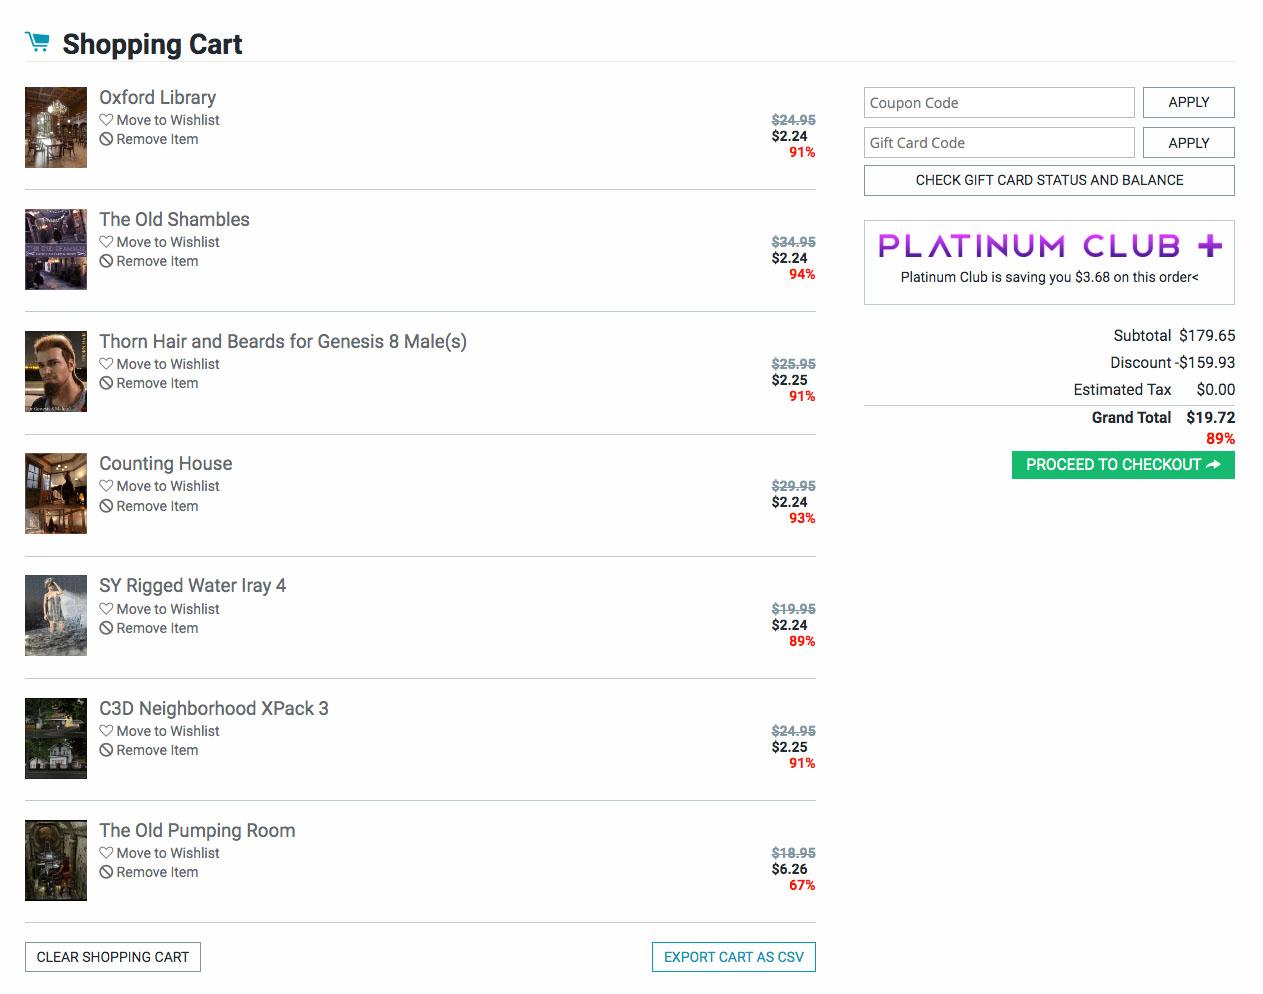
Task: Click the heart icon for Oxford Library
Action: click(x=106, y=120)
